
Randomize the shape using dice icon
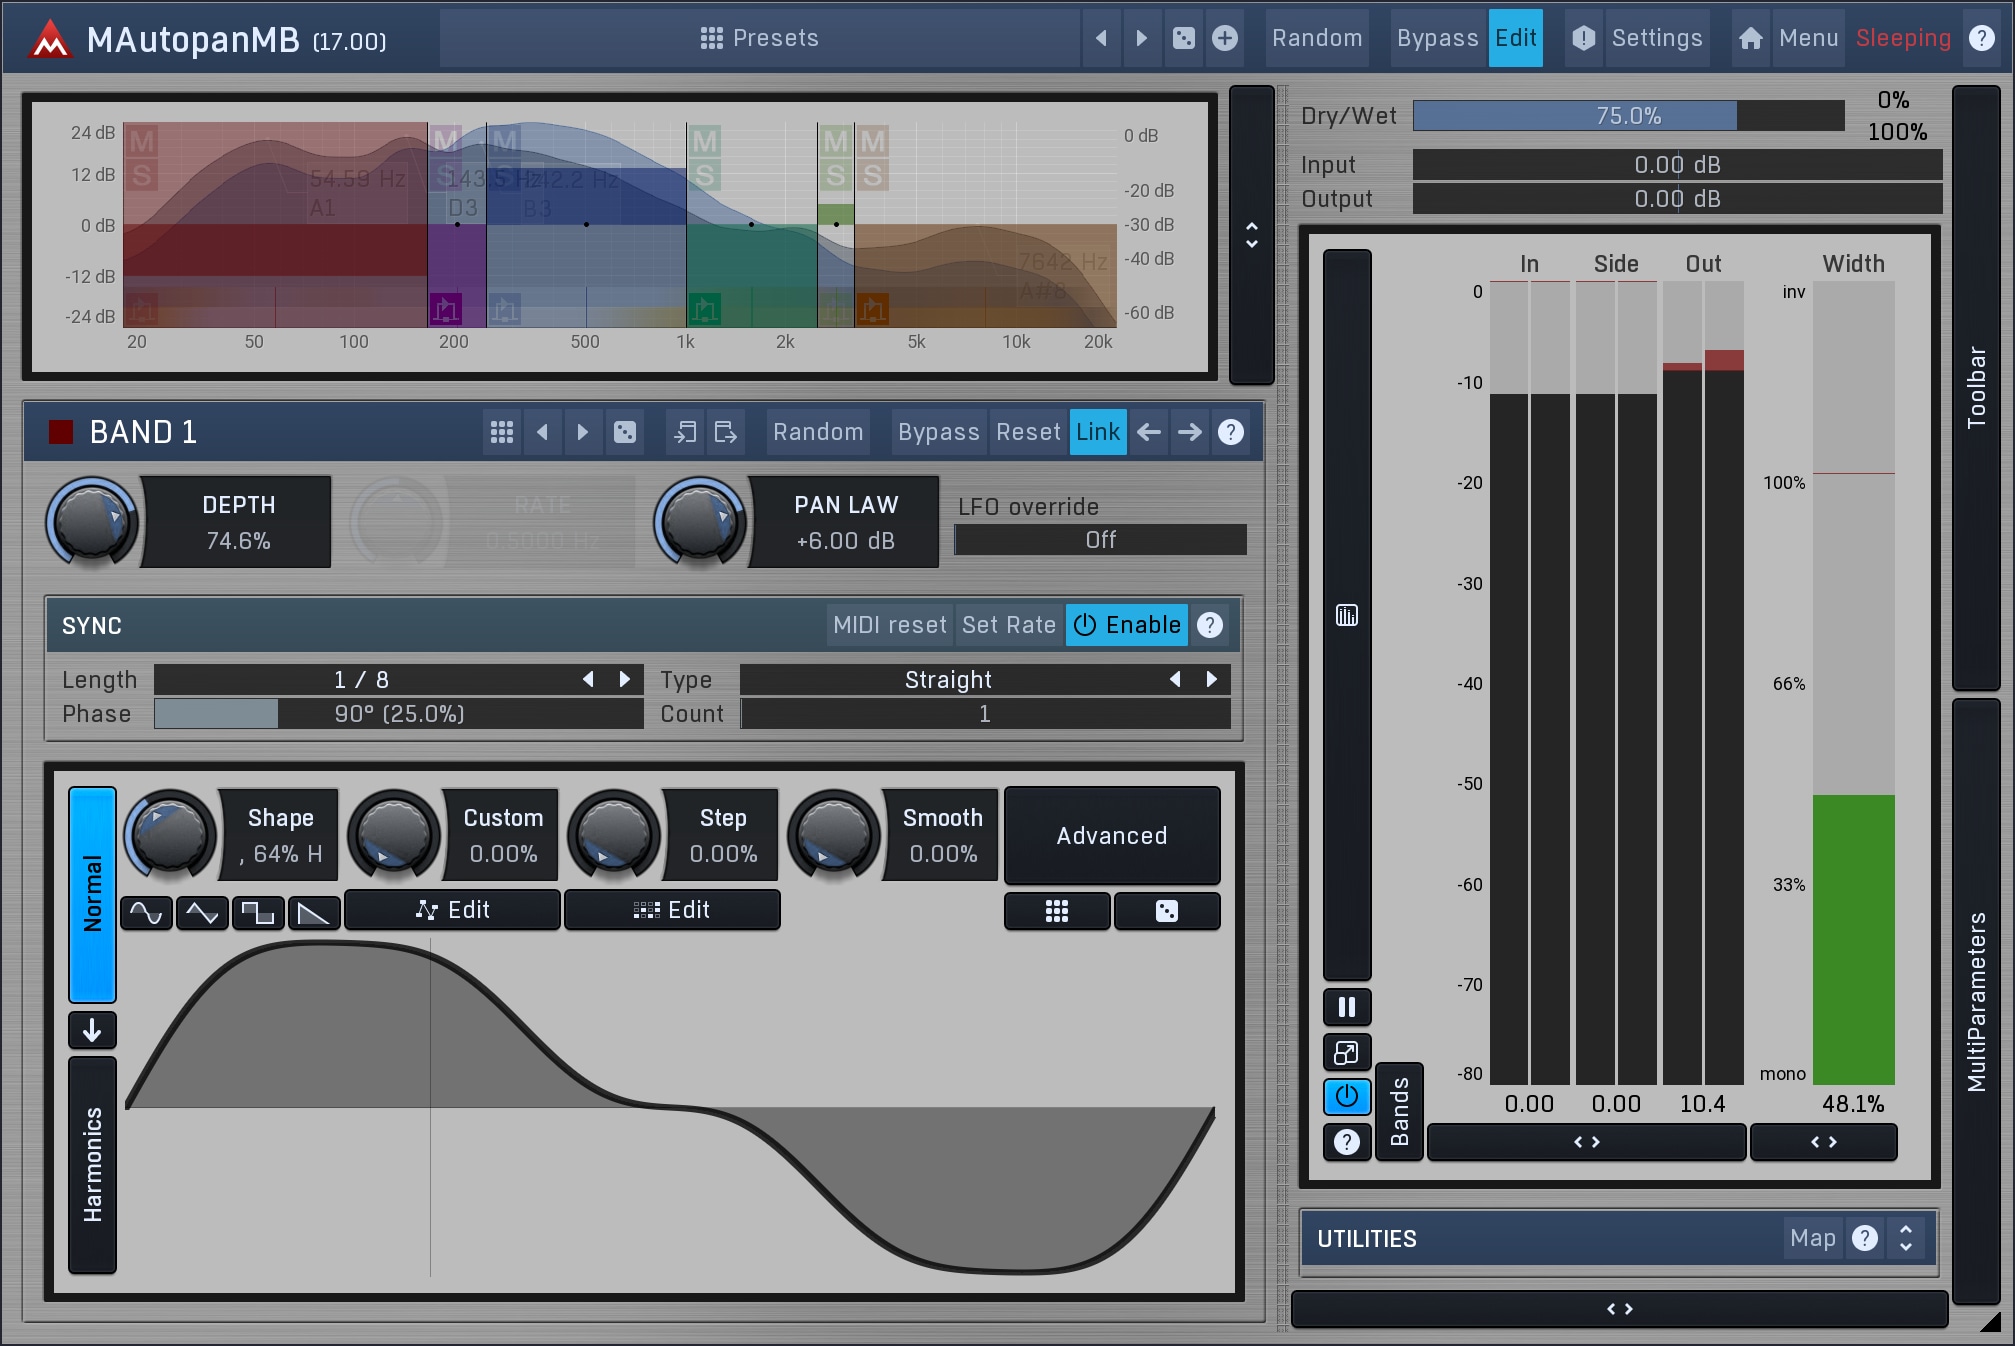pyautogui.click(x=1166, y=911)
